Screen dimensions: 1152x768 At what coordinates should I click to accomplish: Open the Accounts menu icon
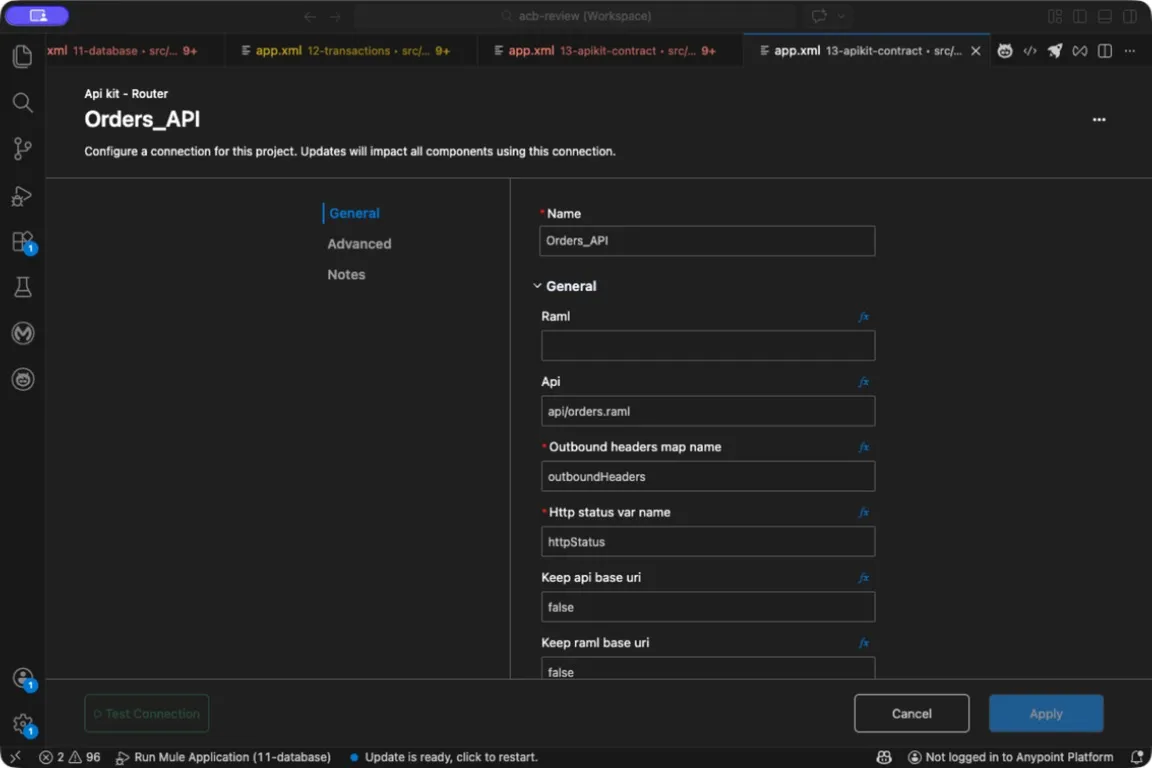coord(23,678)
